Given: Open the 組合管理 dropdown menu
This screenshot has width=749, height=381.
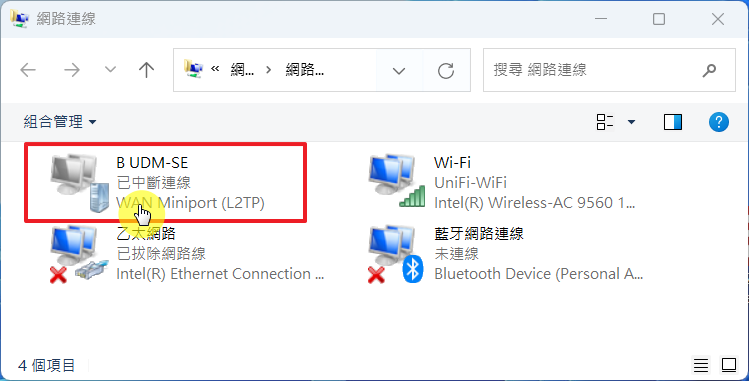Looking at the screenshot, I should [60, 122].
